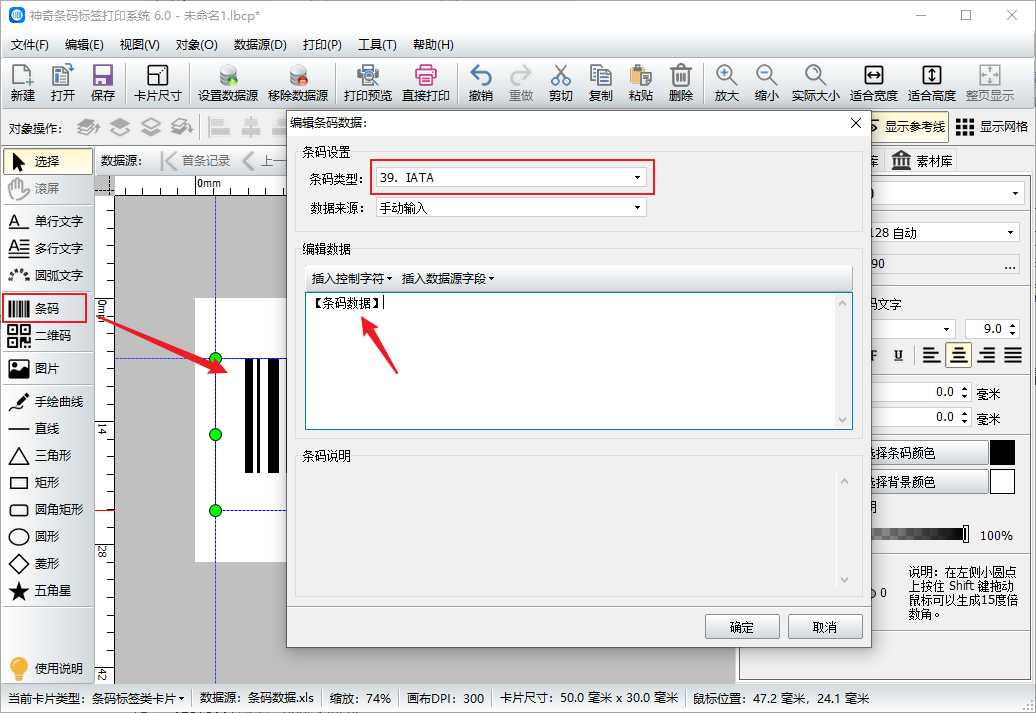Open a file with the 打开 icon

click(63, 83)
